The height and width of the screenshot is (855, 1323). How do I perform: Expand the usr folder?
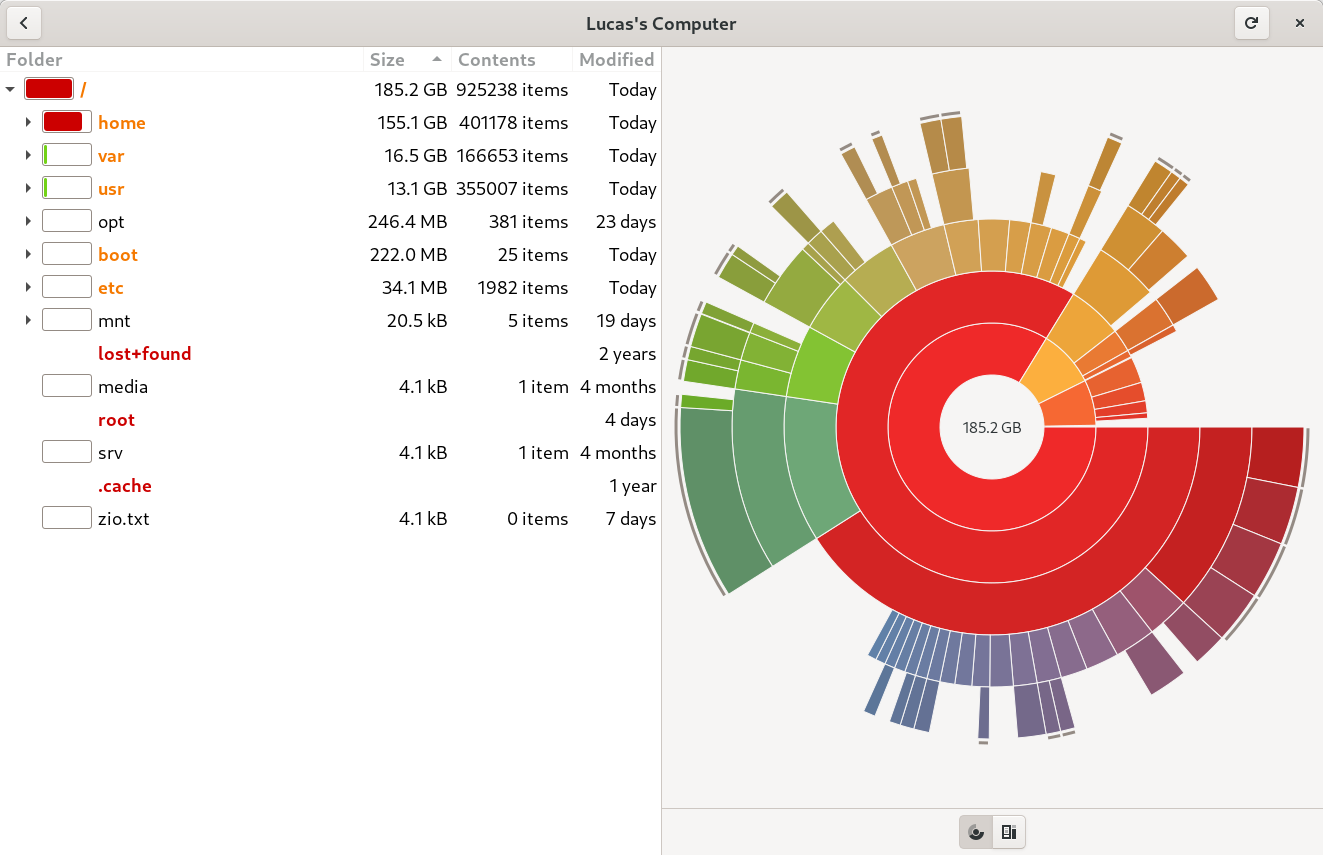pyautogui.click(x=28, y=189)
